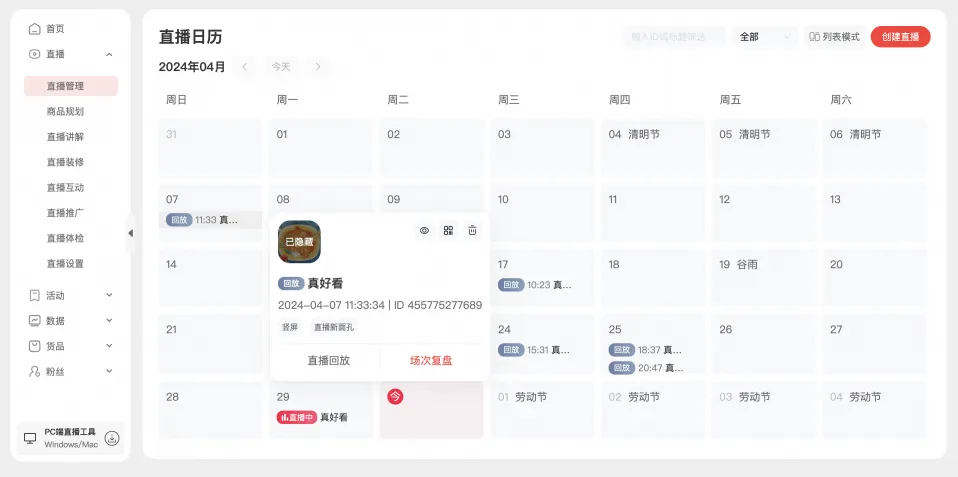This screenshot has height=477, width=958.
Task: Open 直播回放 in the popup
Action: (329, 360)
